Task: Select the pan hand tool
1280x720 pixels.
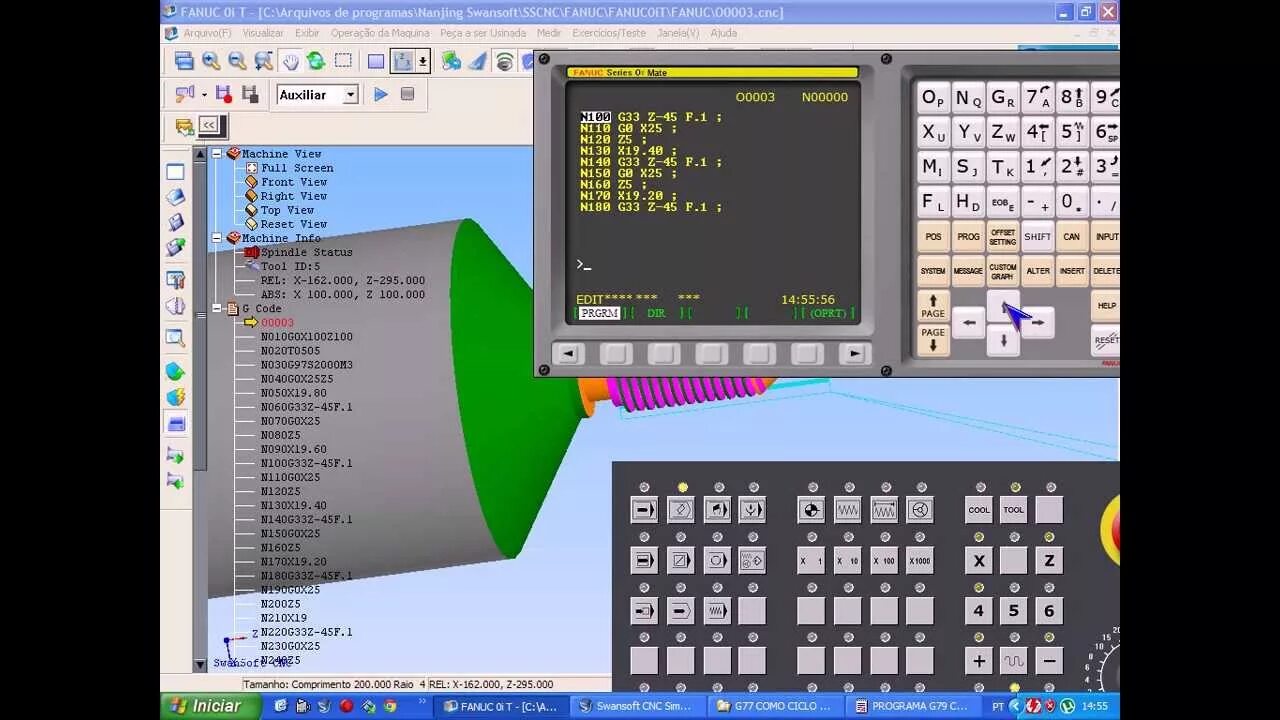Action: (x=290, y=61)
